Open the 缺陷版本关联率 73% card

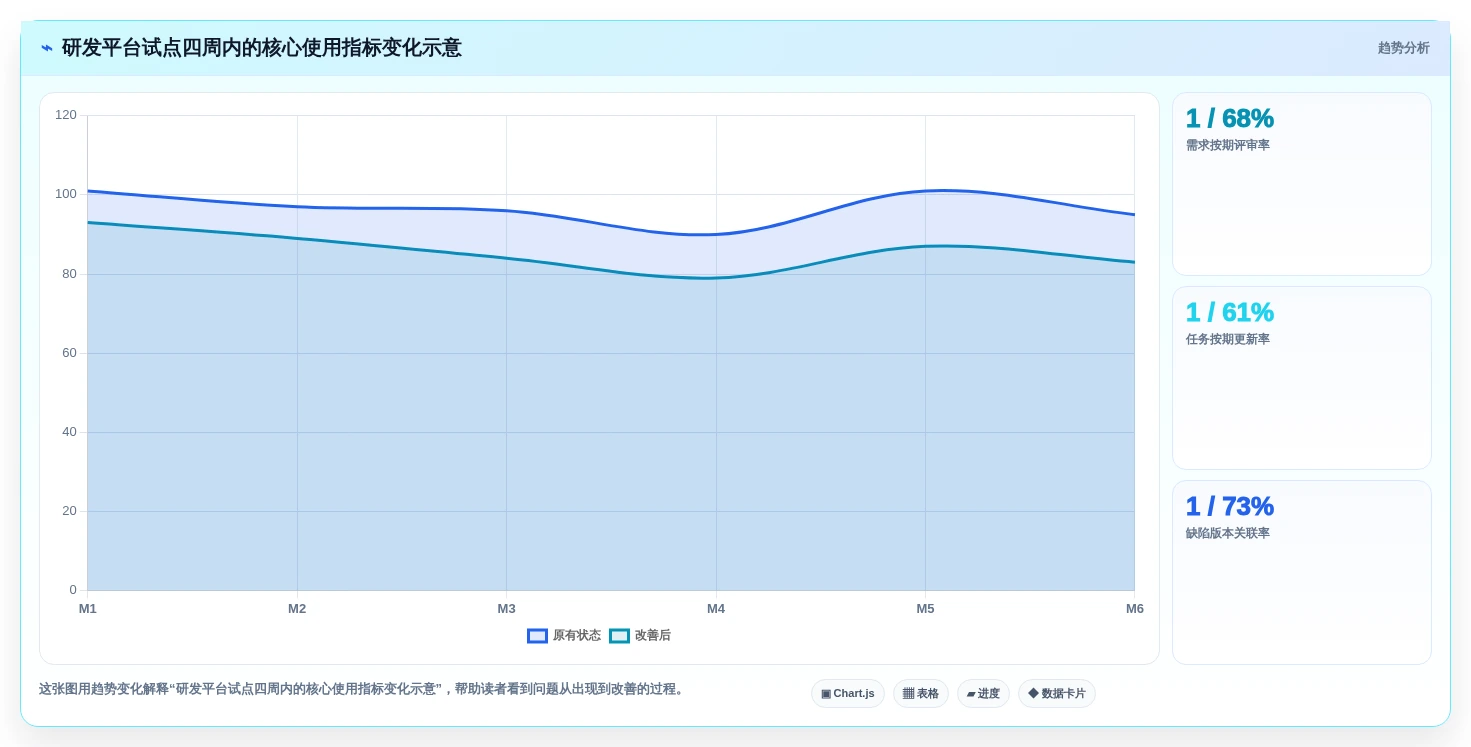pyautogui.click(x=1302, y=572)
